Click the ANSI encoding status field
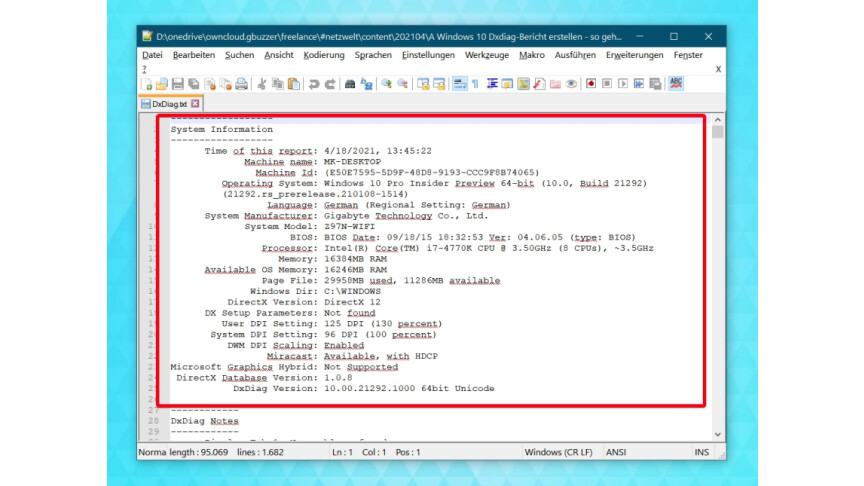Image resolution: width=864 pixels, height=486 pixels. coord(616,452)
